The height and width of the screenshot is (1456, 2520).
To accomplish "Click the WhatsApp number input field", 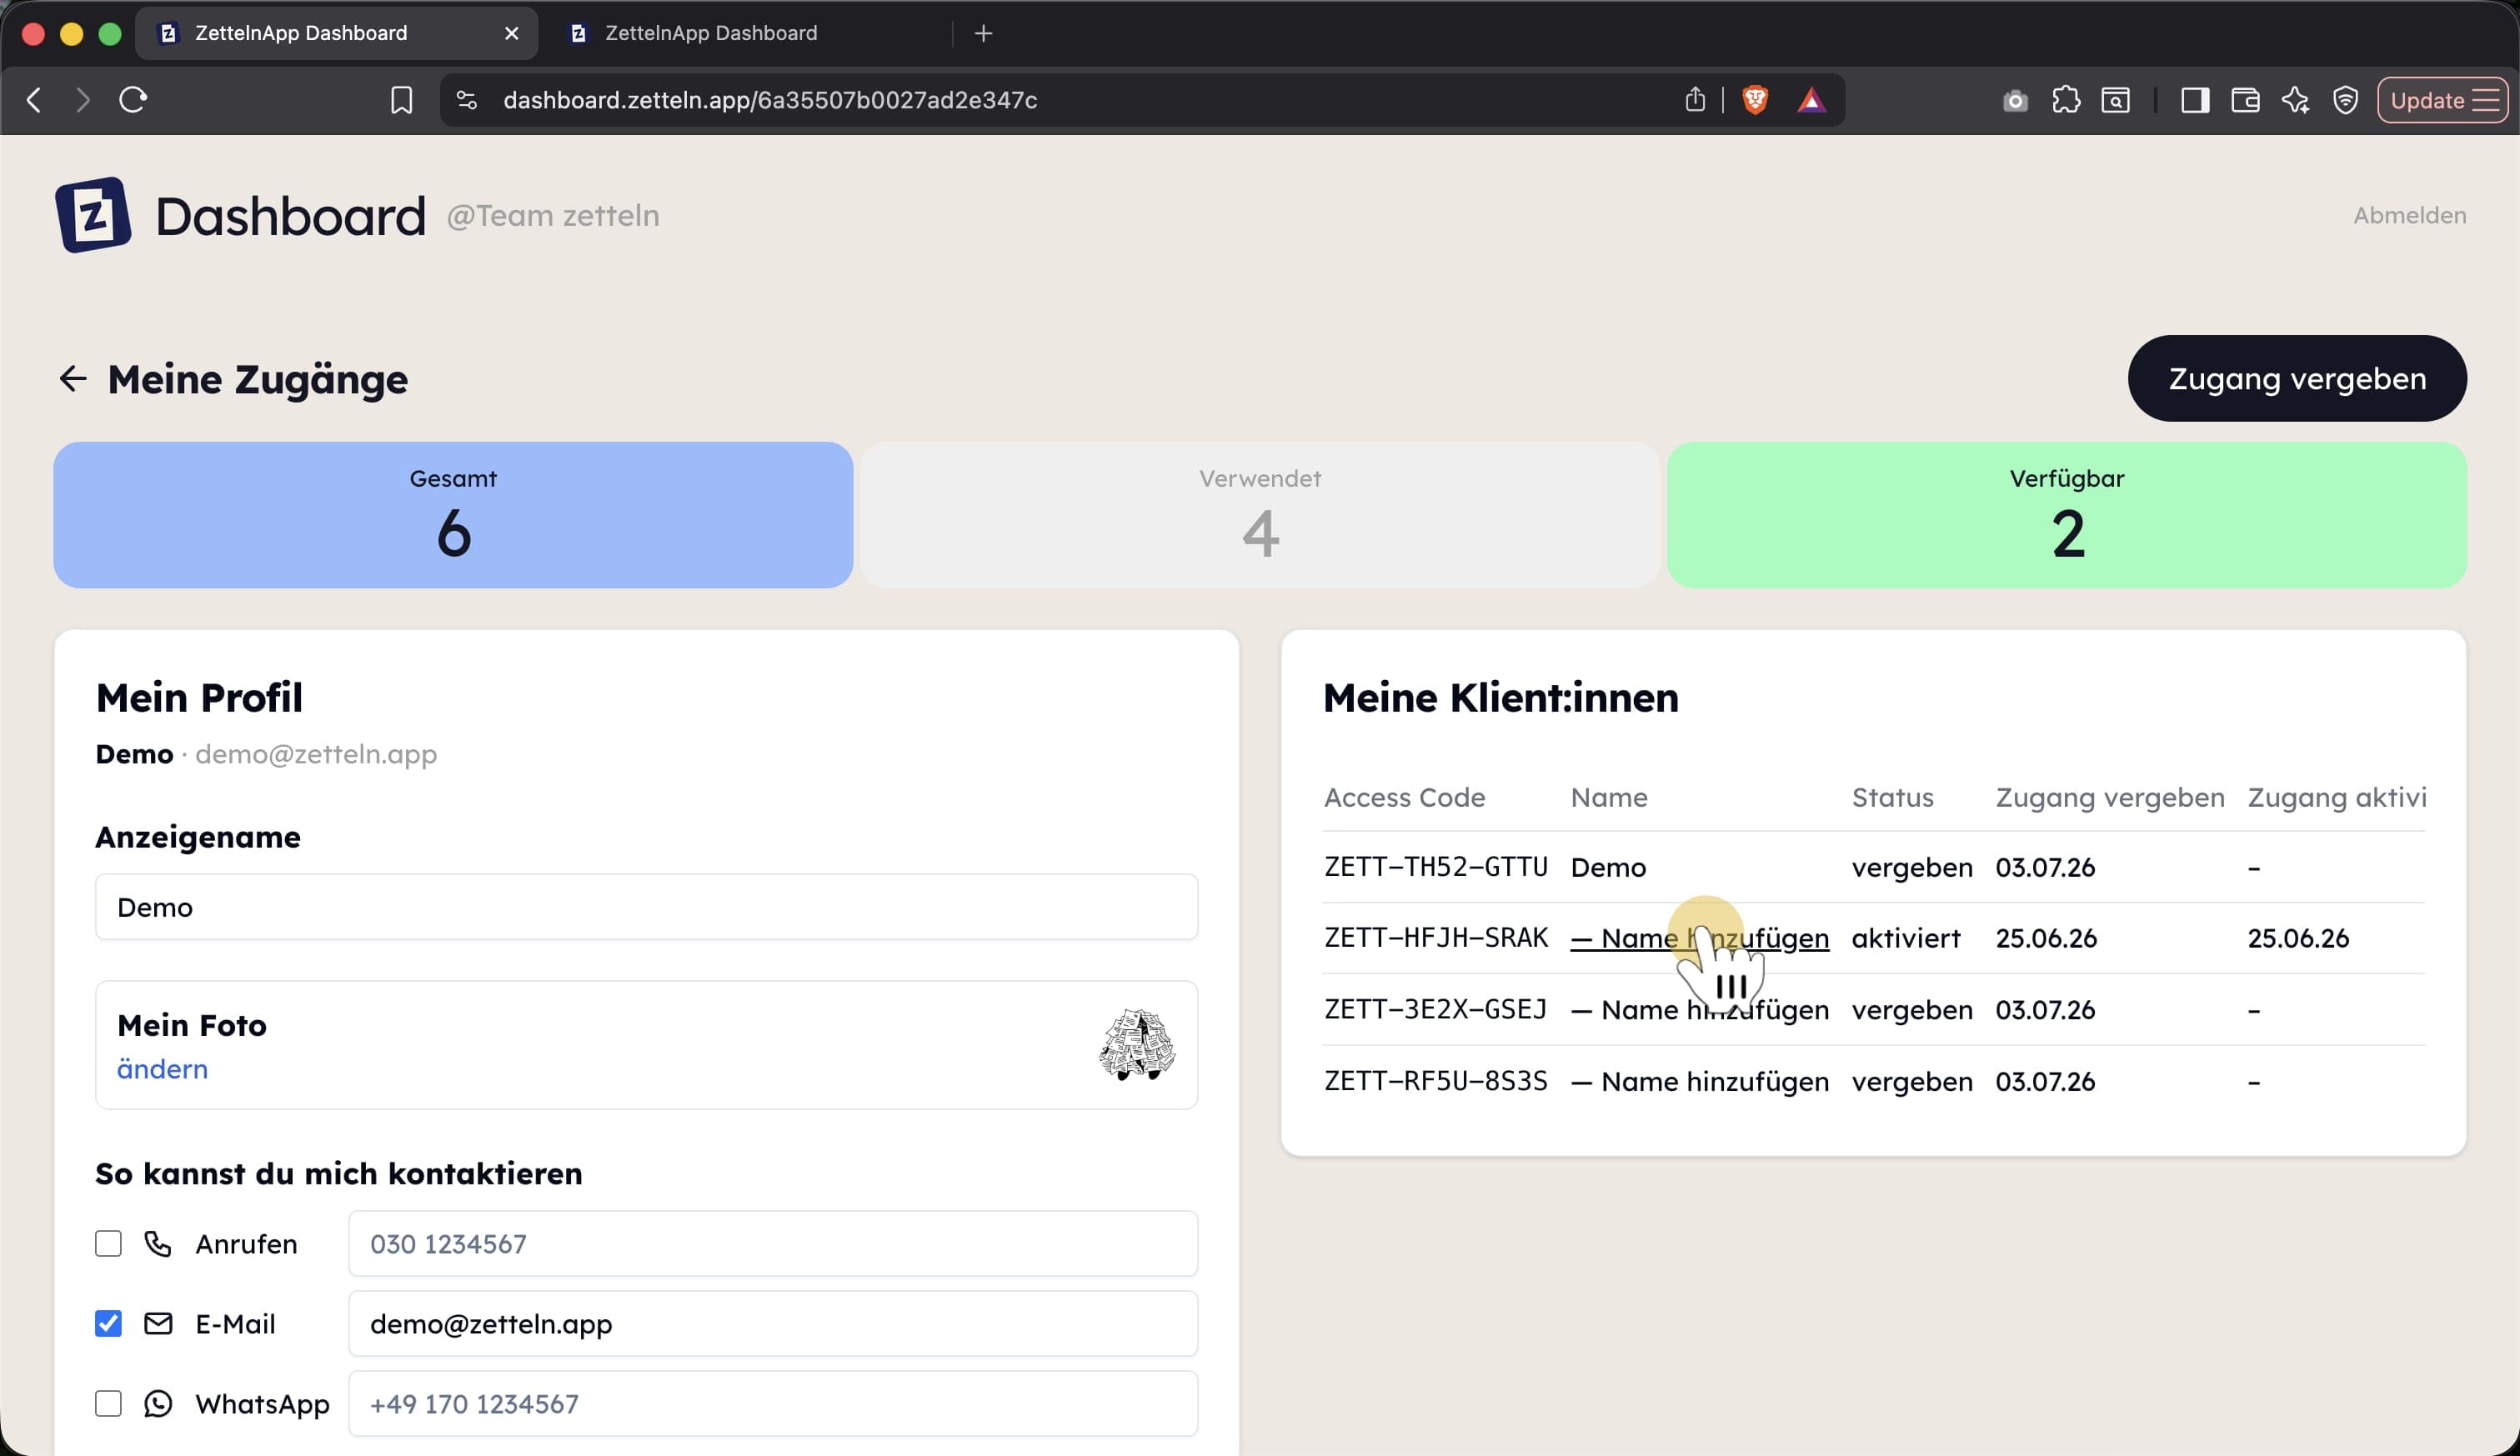I will click(773, 1403).
